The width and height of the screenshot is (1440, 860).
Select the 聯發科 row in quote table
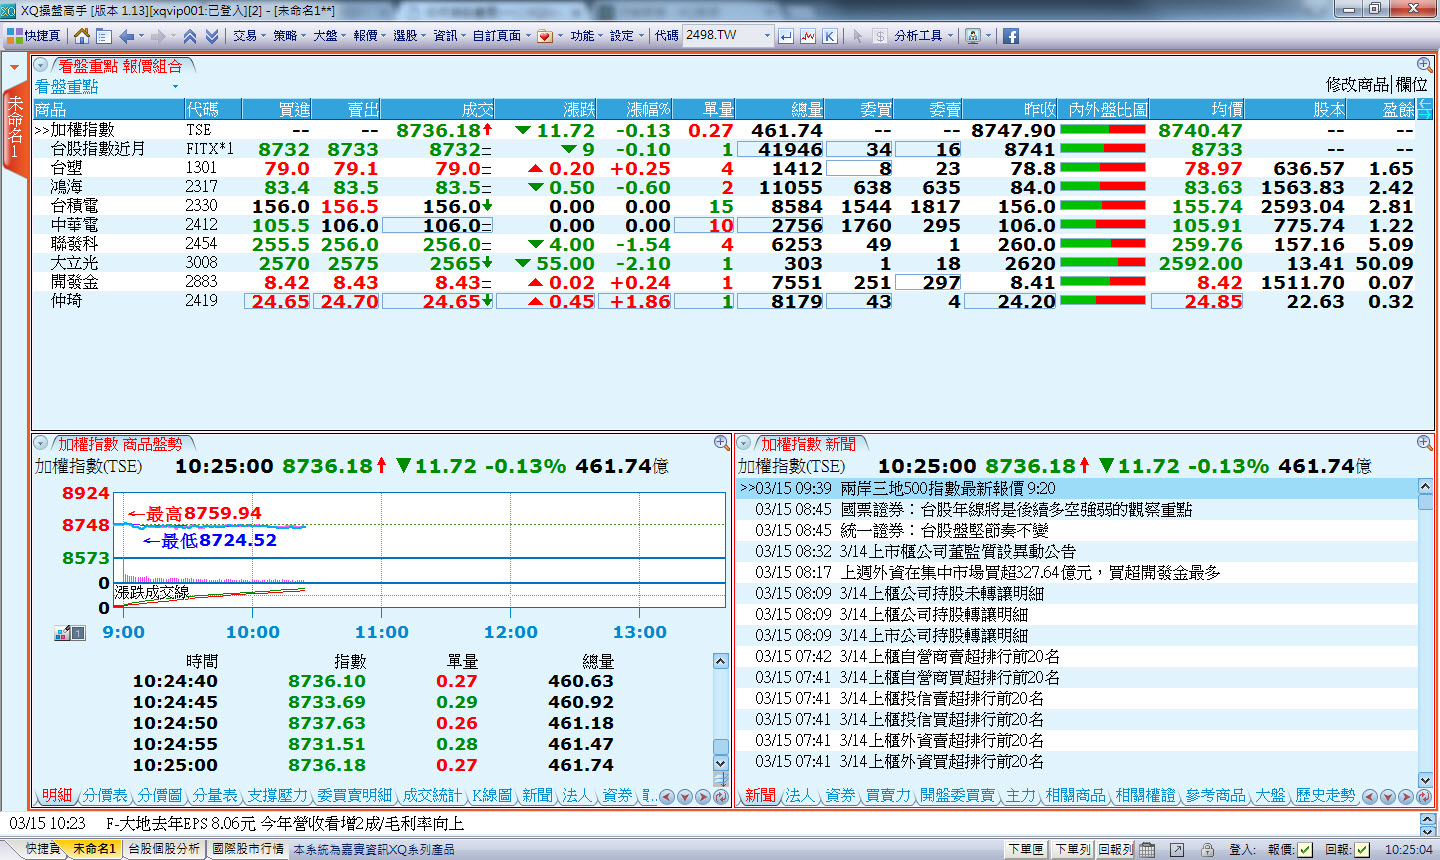point(723,244)
